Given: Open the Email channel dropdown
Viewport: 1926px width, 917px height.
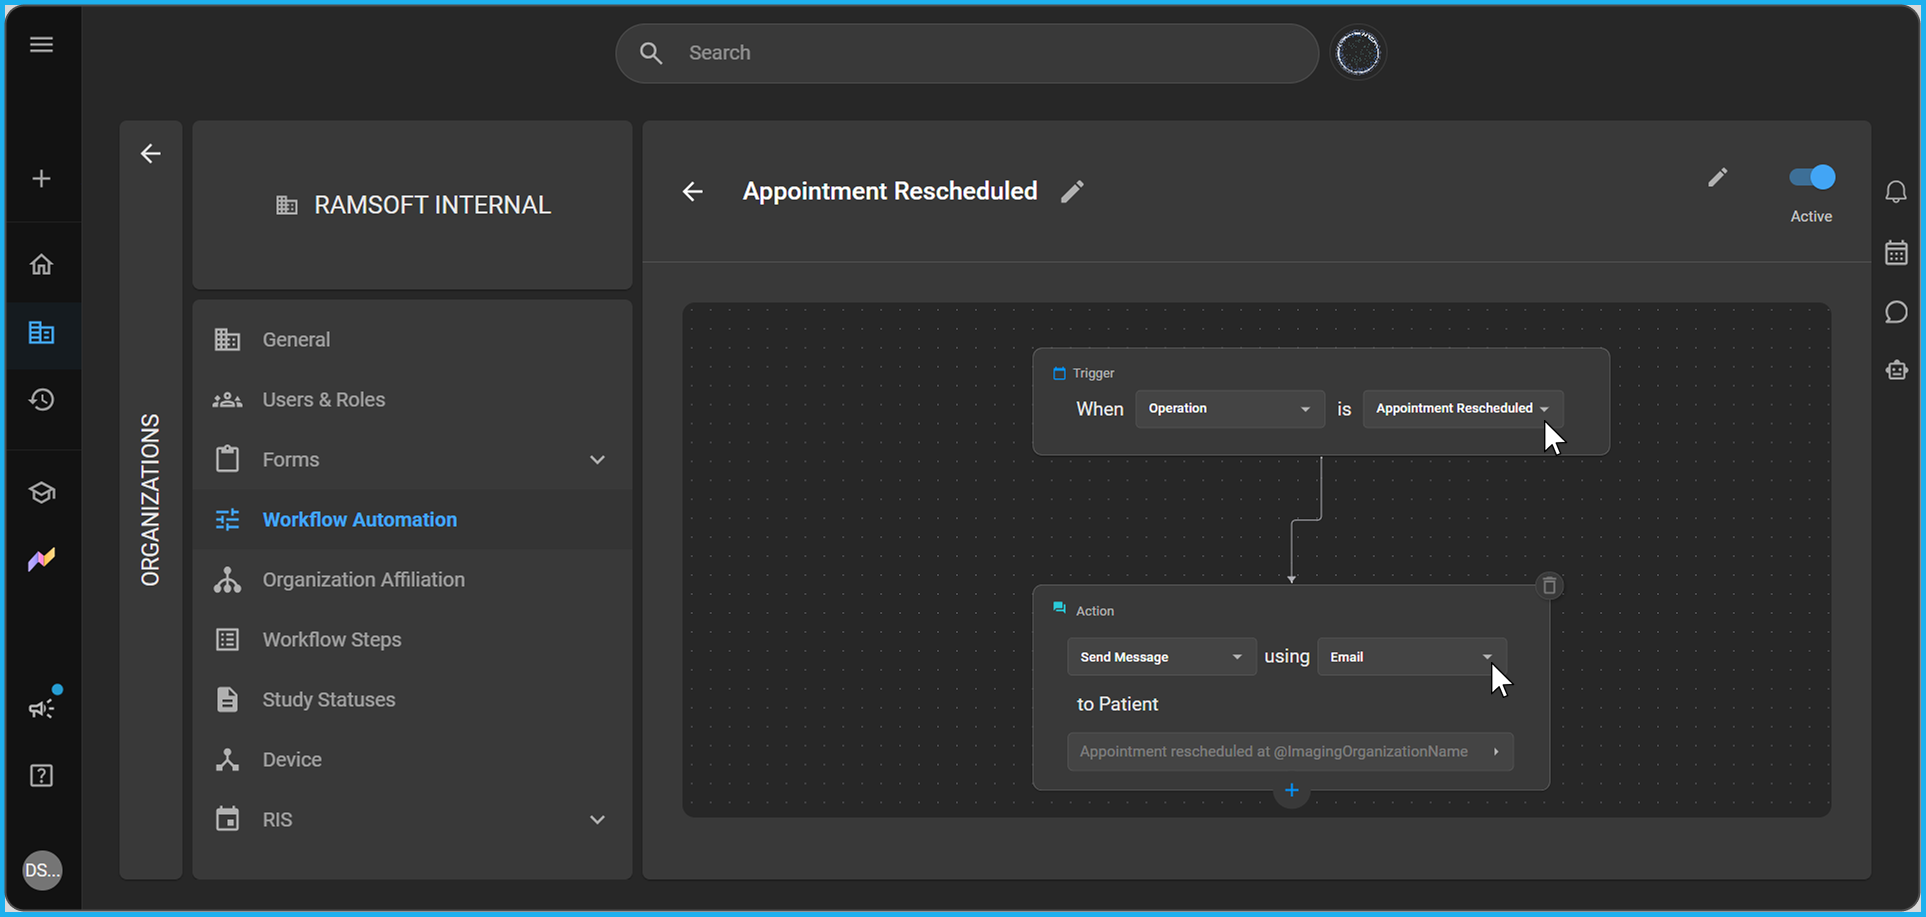Looking at the screenshot, I should point(1411,657).
